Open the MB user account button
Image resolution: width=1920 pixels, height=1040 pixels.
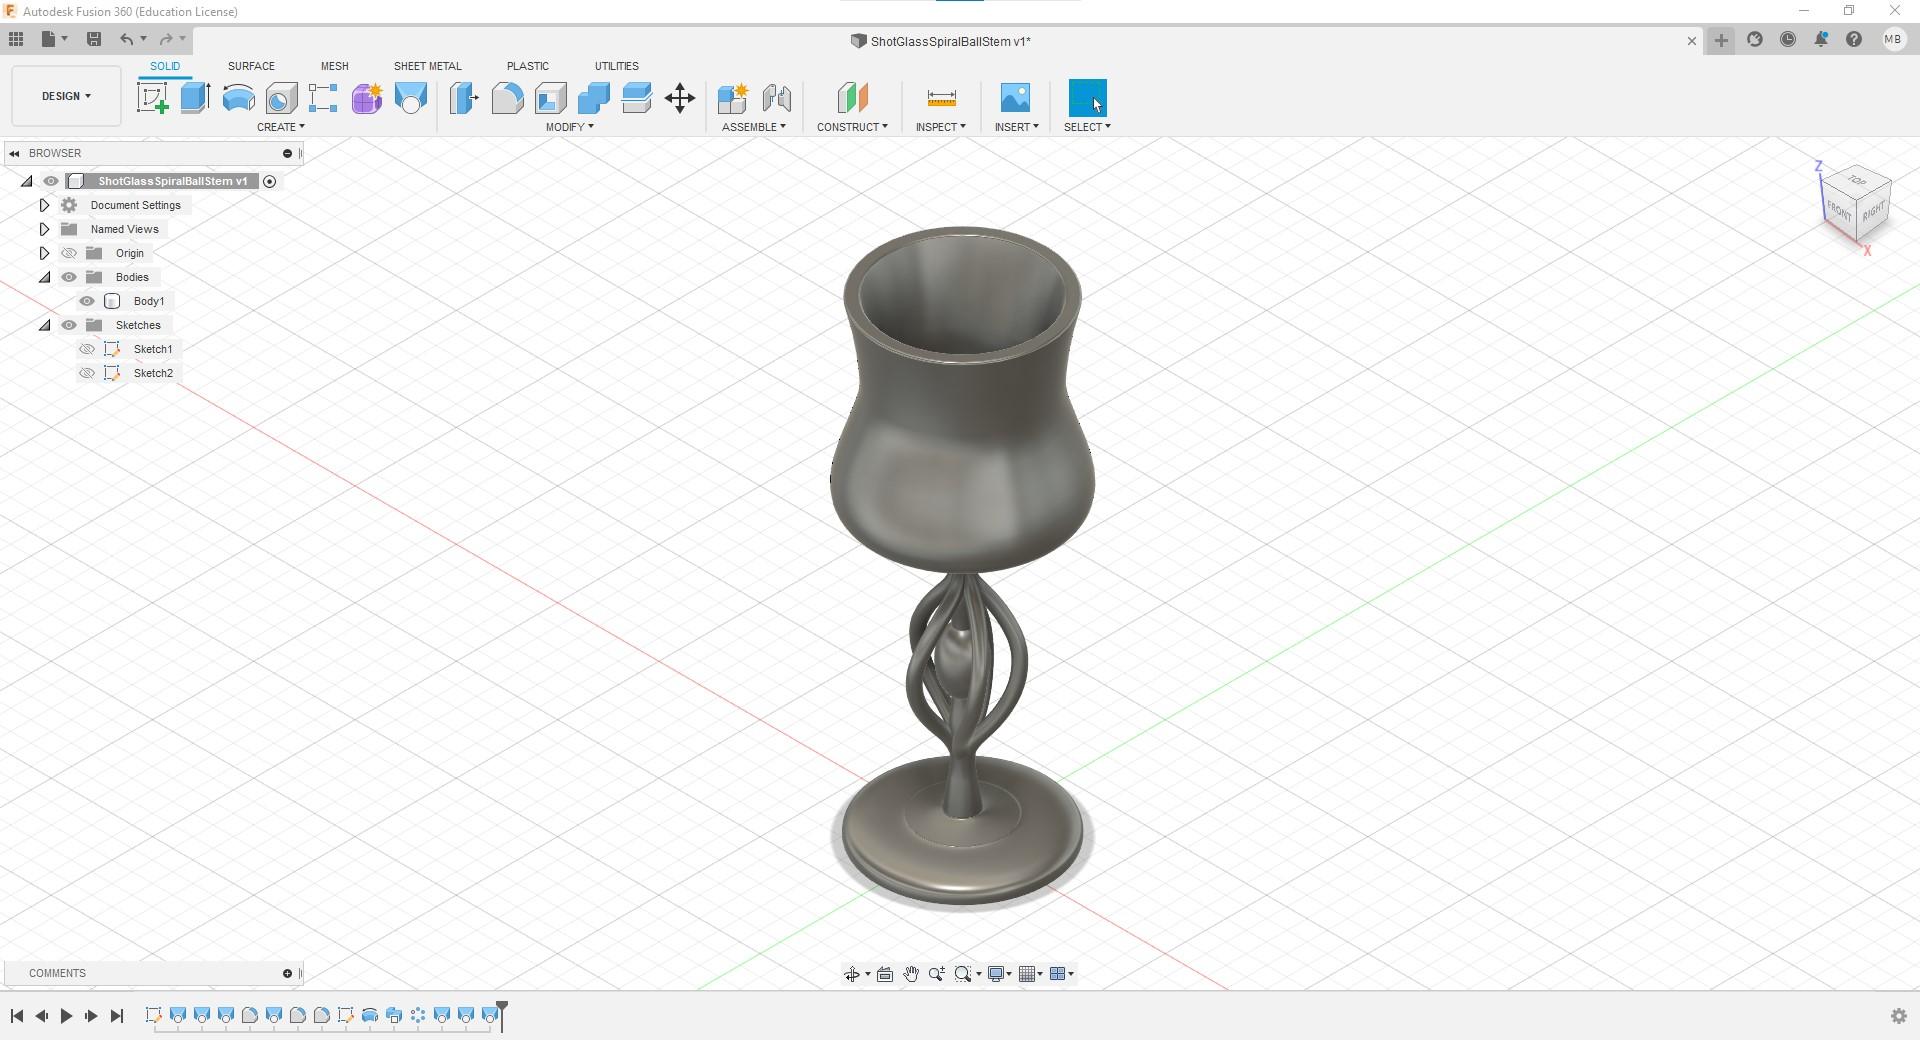tap(1892, 39)
